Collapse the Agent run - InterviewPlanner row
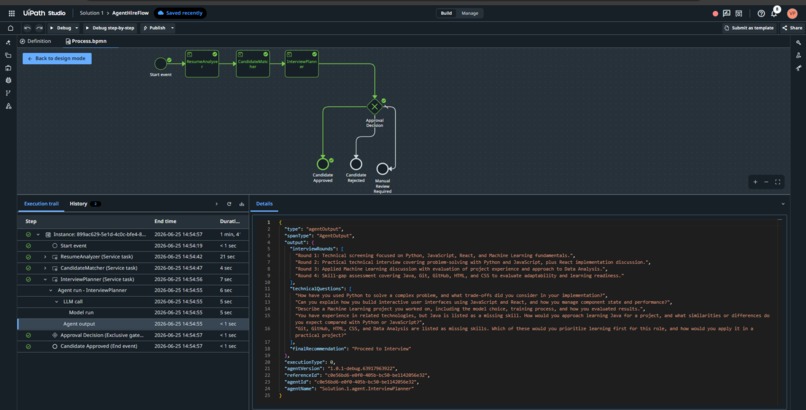The width and height of the screenshot is (806, 410). point(51,291)
